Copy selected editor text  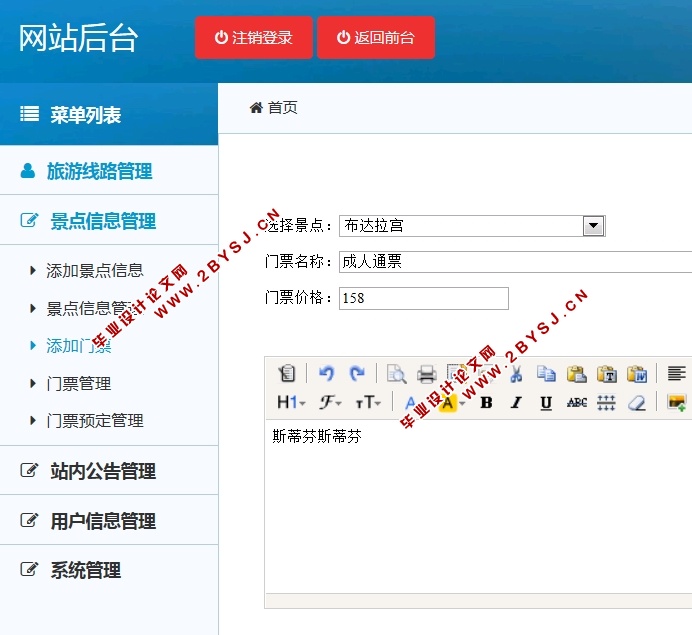pos(546,374)
